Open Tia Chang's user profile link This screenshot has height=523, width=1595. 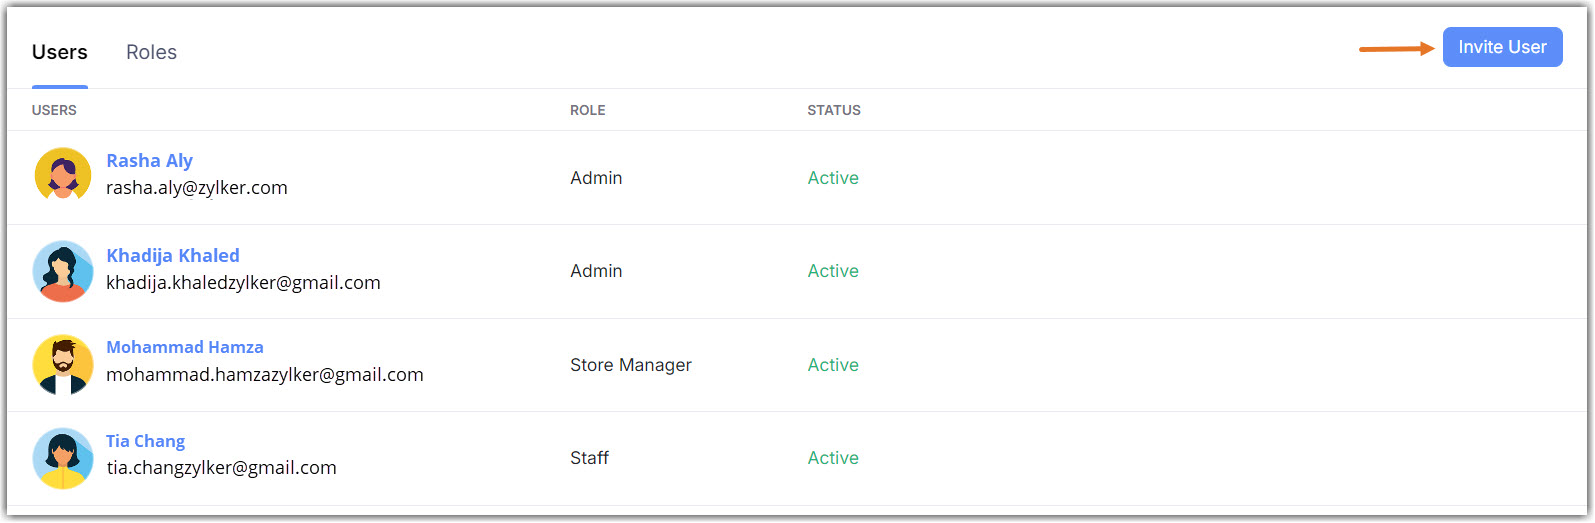pos(145,441)
